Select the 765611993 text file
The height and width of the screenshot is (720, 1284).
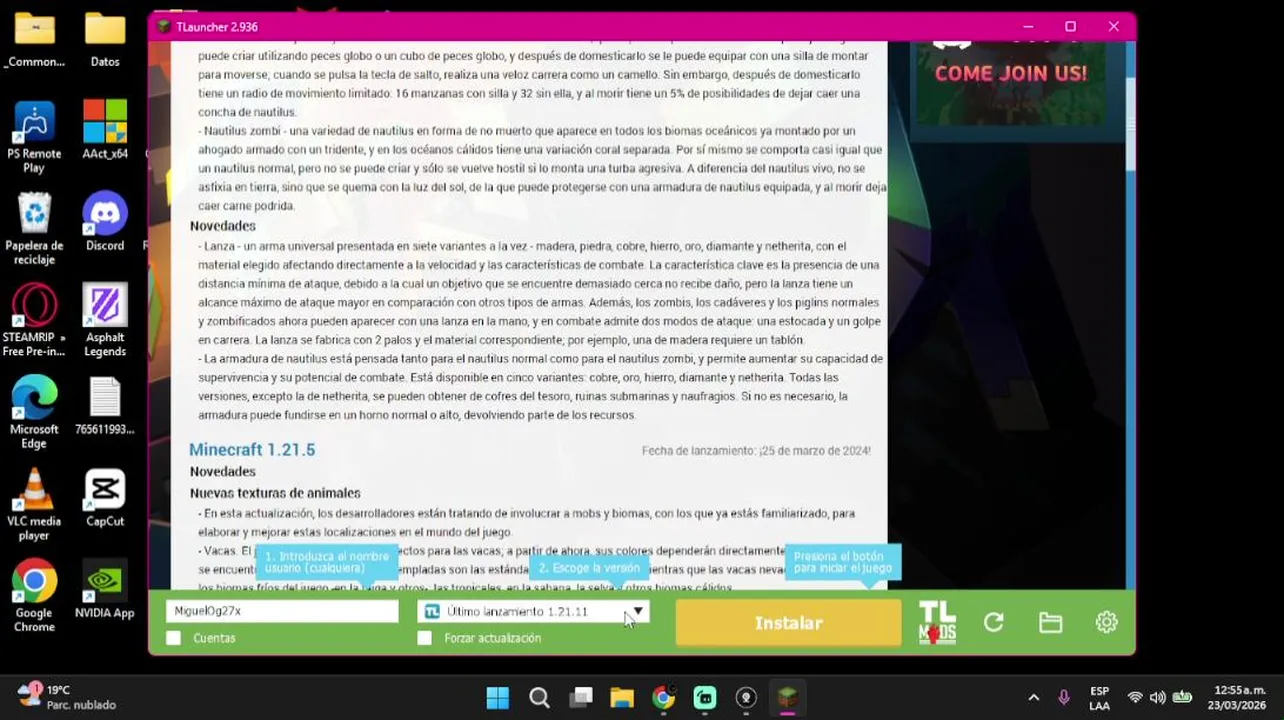coord(105,405)
